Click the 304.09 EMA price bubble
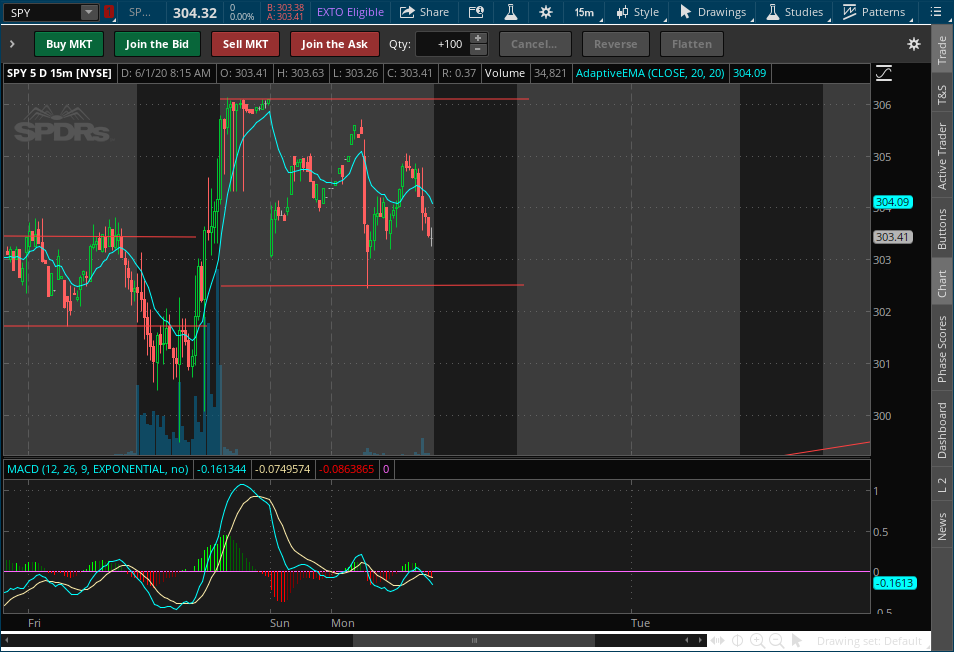The width and height of the screenshot is (954, 652). 893,202
